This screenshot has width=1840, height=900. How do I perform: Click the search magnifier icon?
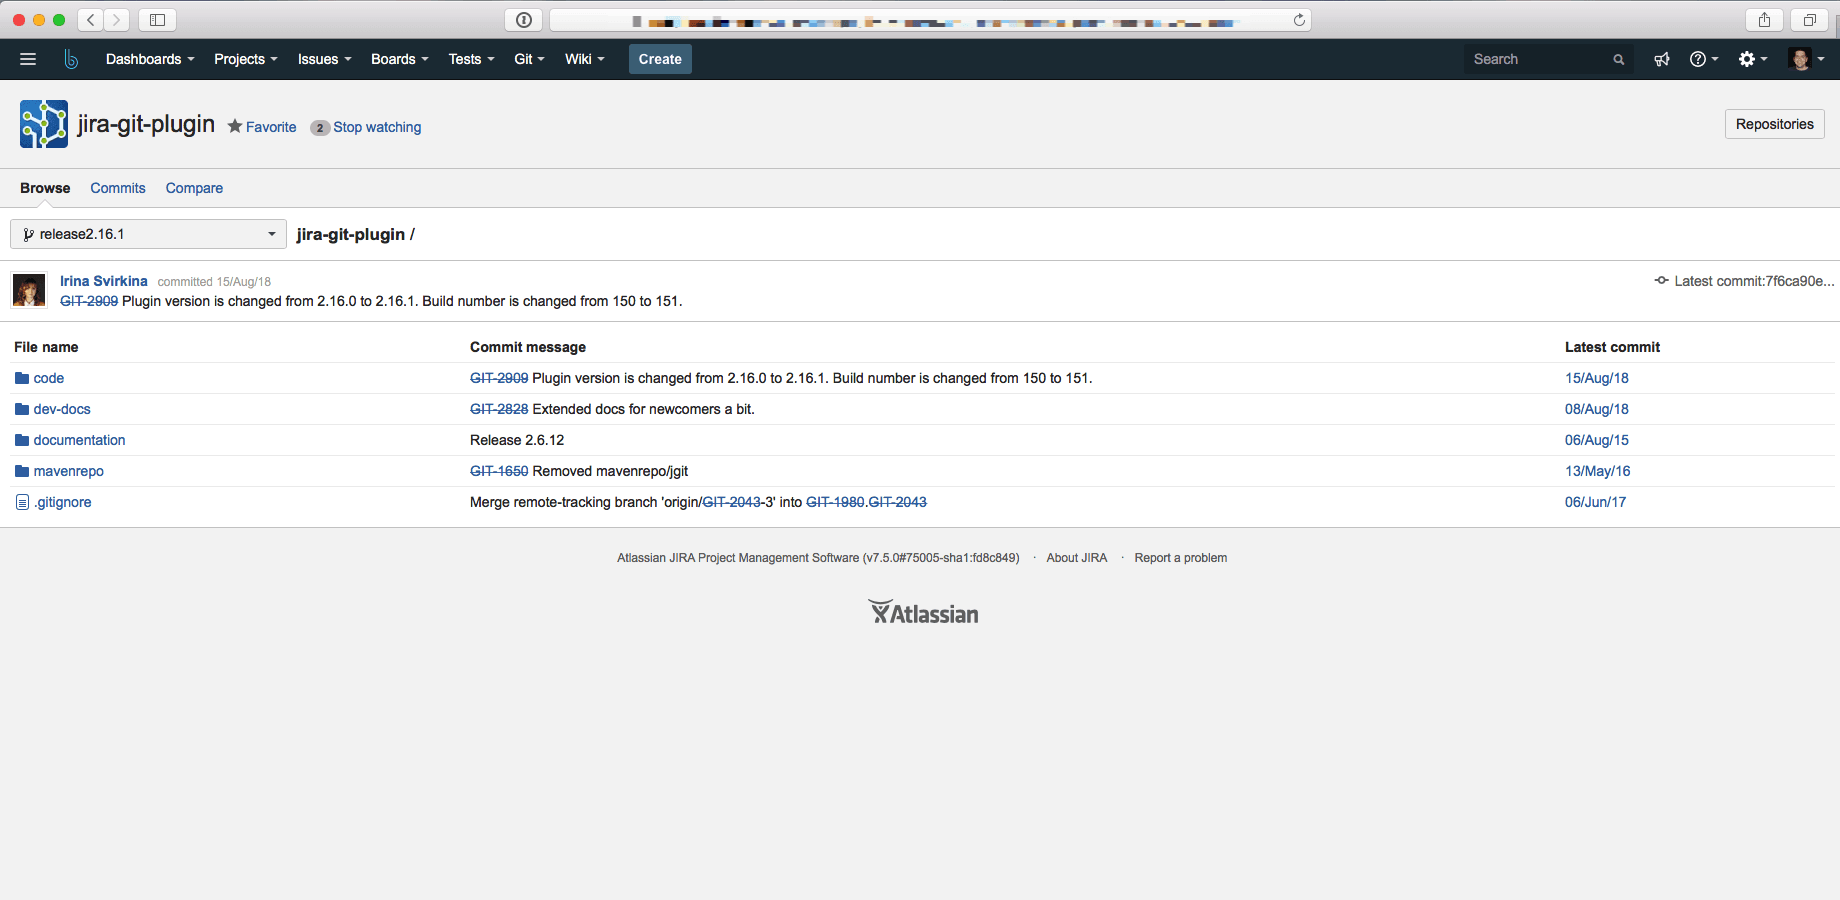coord(1618,59)
